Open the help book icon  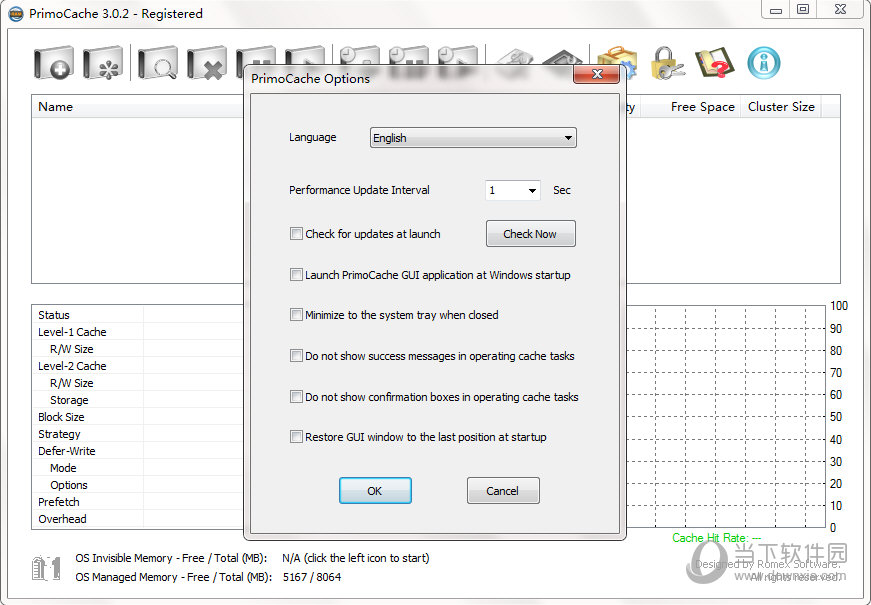coord(715,63)
